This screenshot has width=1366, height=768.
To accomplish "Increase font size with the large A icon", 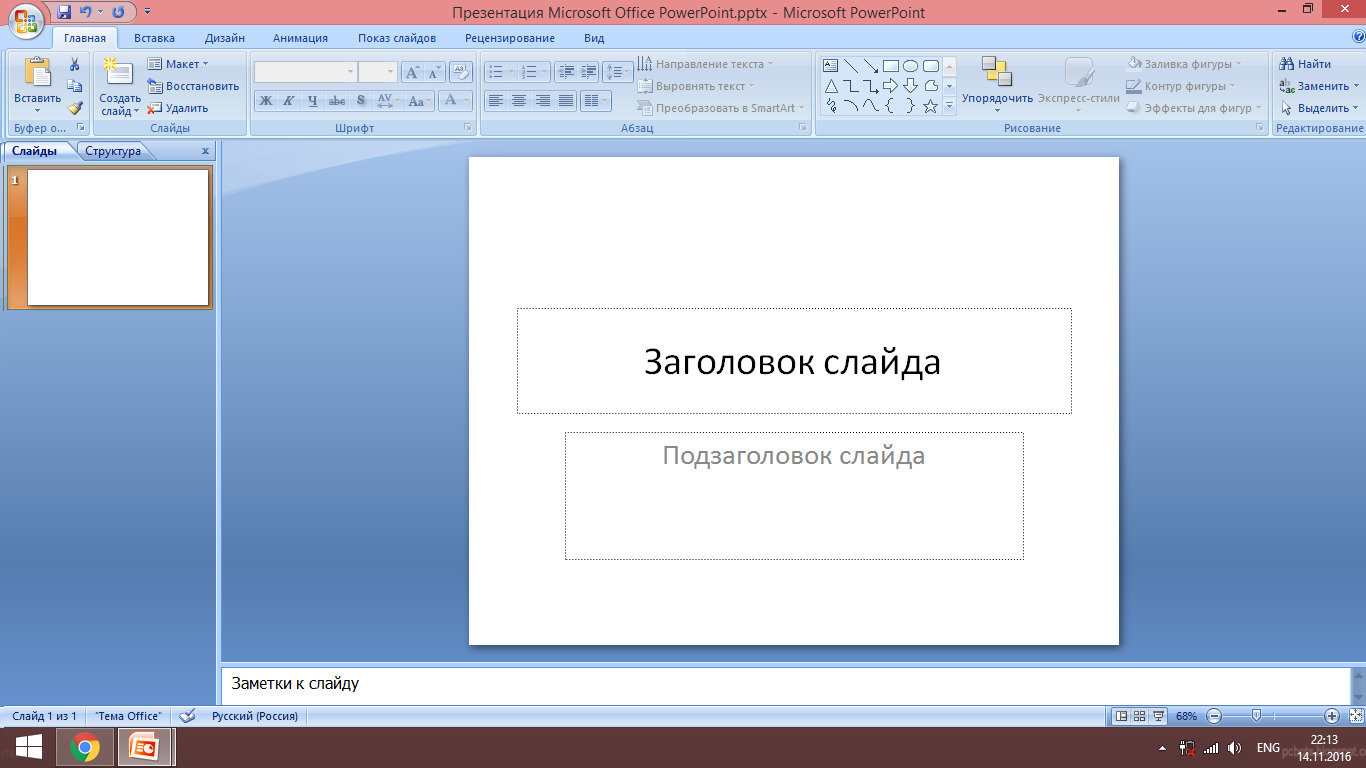I will (x=412, y=72).
